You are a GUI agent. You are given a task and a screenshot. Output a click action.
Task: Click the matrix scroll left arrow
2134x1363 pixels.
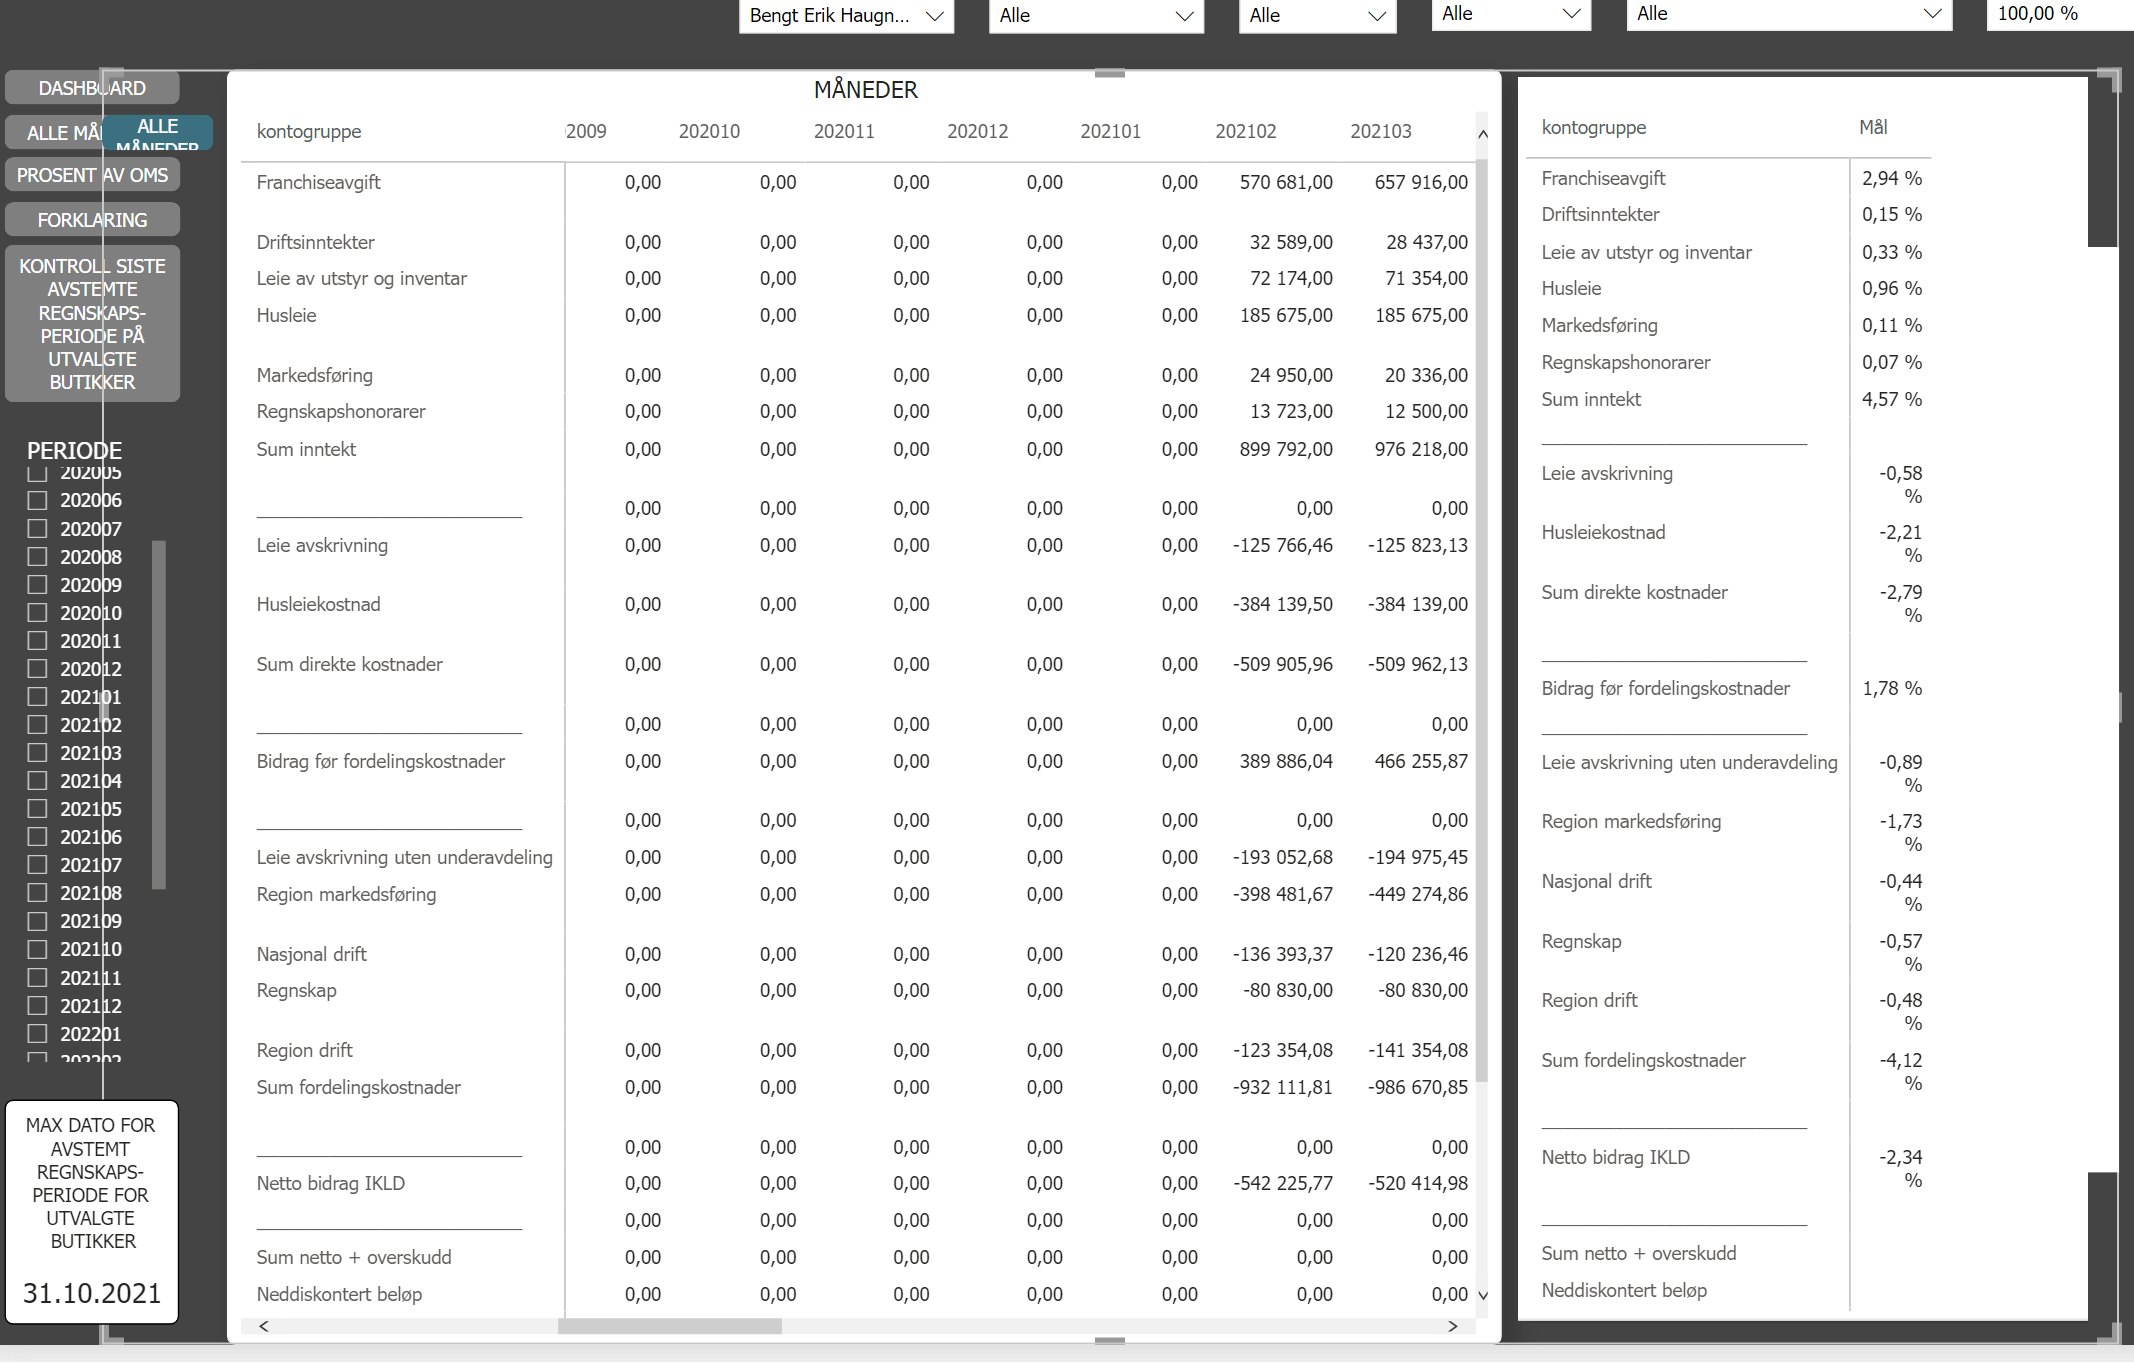coord(264,1326)
